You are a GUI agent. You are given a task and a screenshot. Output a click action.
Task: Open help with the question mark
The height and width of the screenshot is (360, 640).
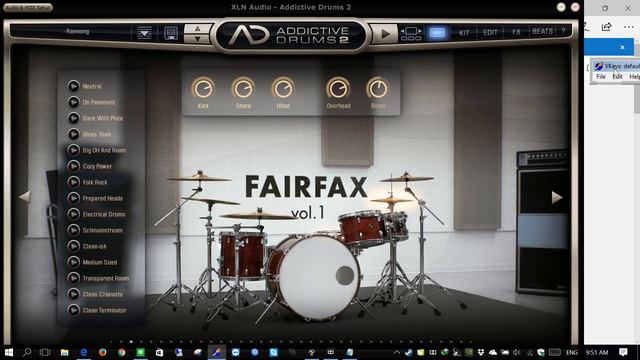click(x=563, y=31)
